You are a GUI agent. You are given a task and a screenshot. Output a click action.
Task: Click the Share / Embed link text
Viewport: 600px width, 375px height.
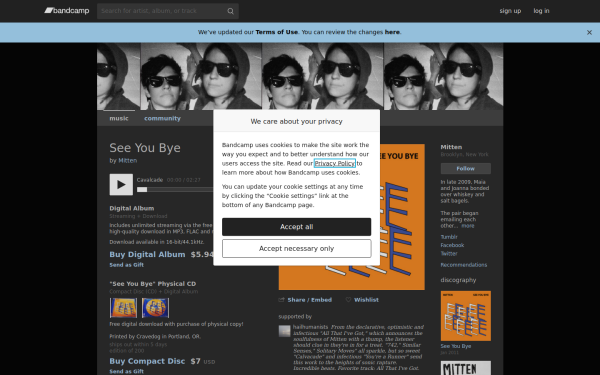click(x=310, y=300)
